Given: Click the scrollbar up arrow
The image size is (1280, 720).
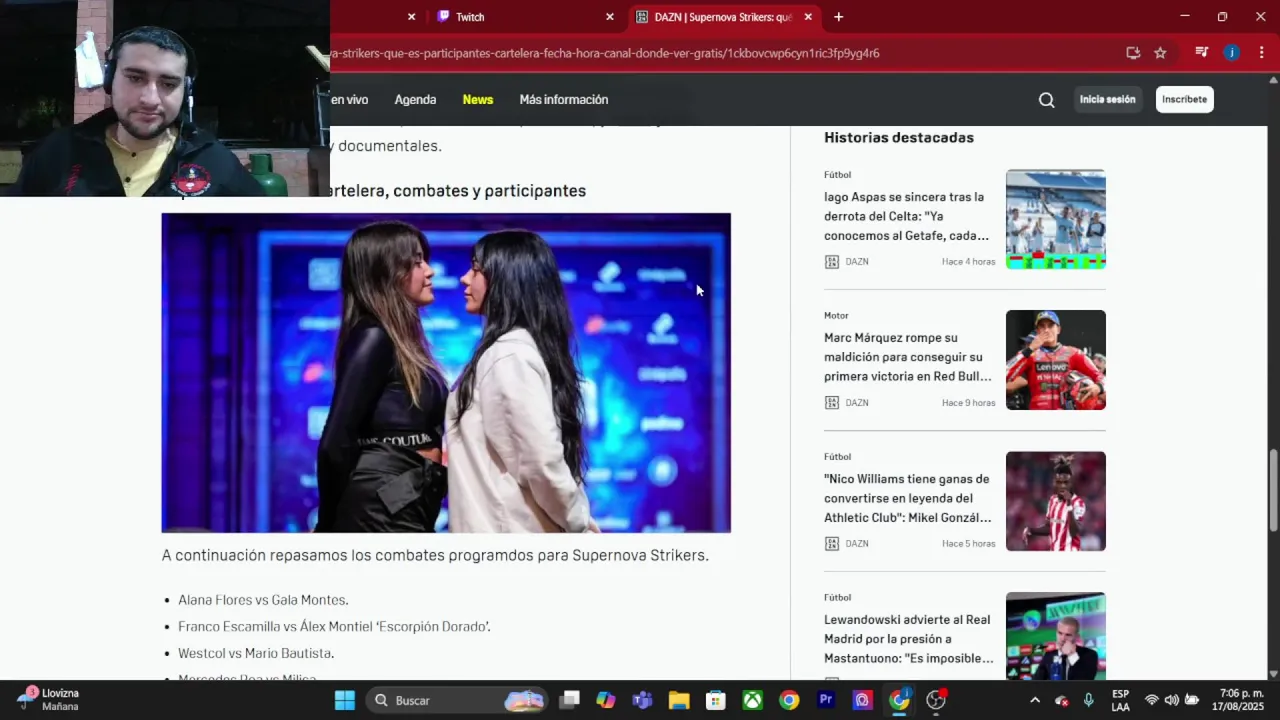Looking at the screenshot, I should click(x=1273, y=80).
